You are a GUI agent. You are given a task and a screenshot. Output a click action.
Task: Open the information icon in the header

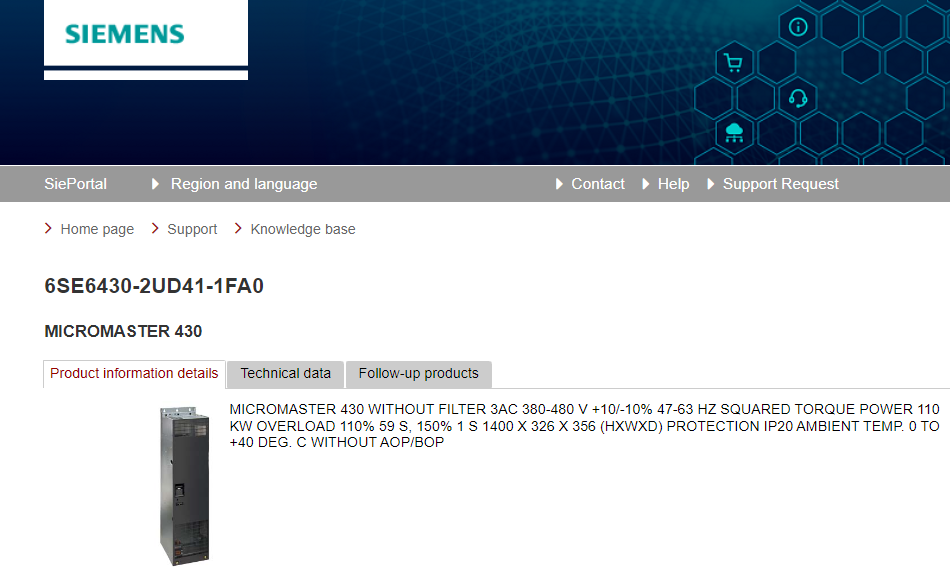[797, 27]
